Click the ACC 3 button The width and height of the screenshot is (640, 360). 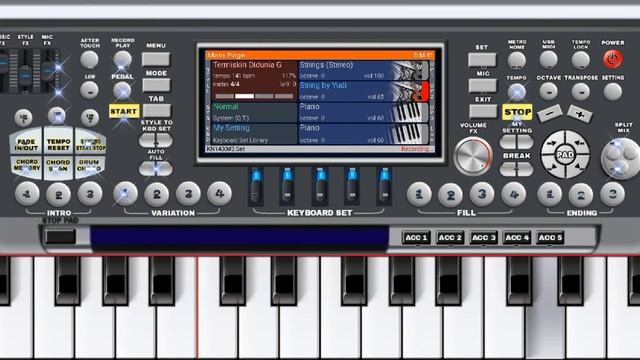[483, 238]
